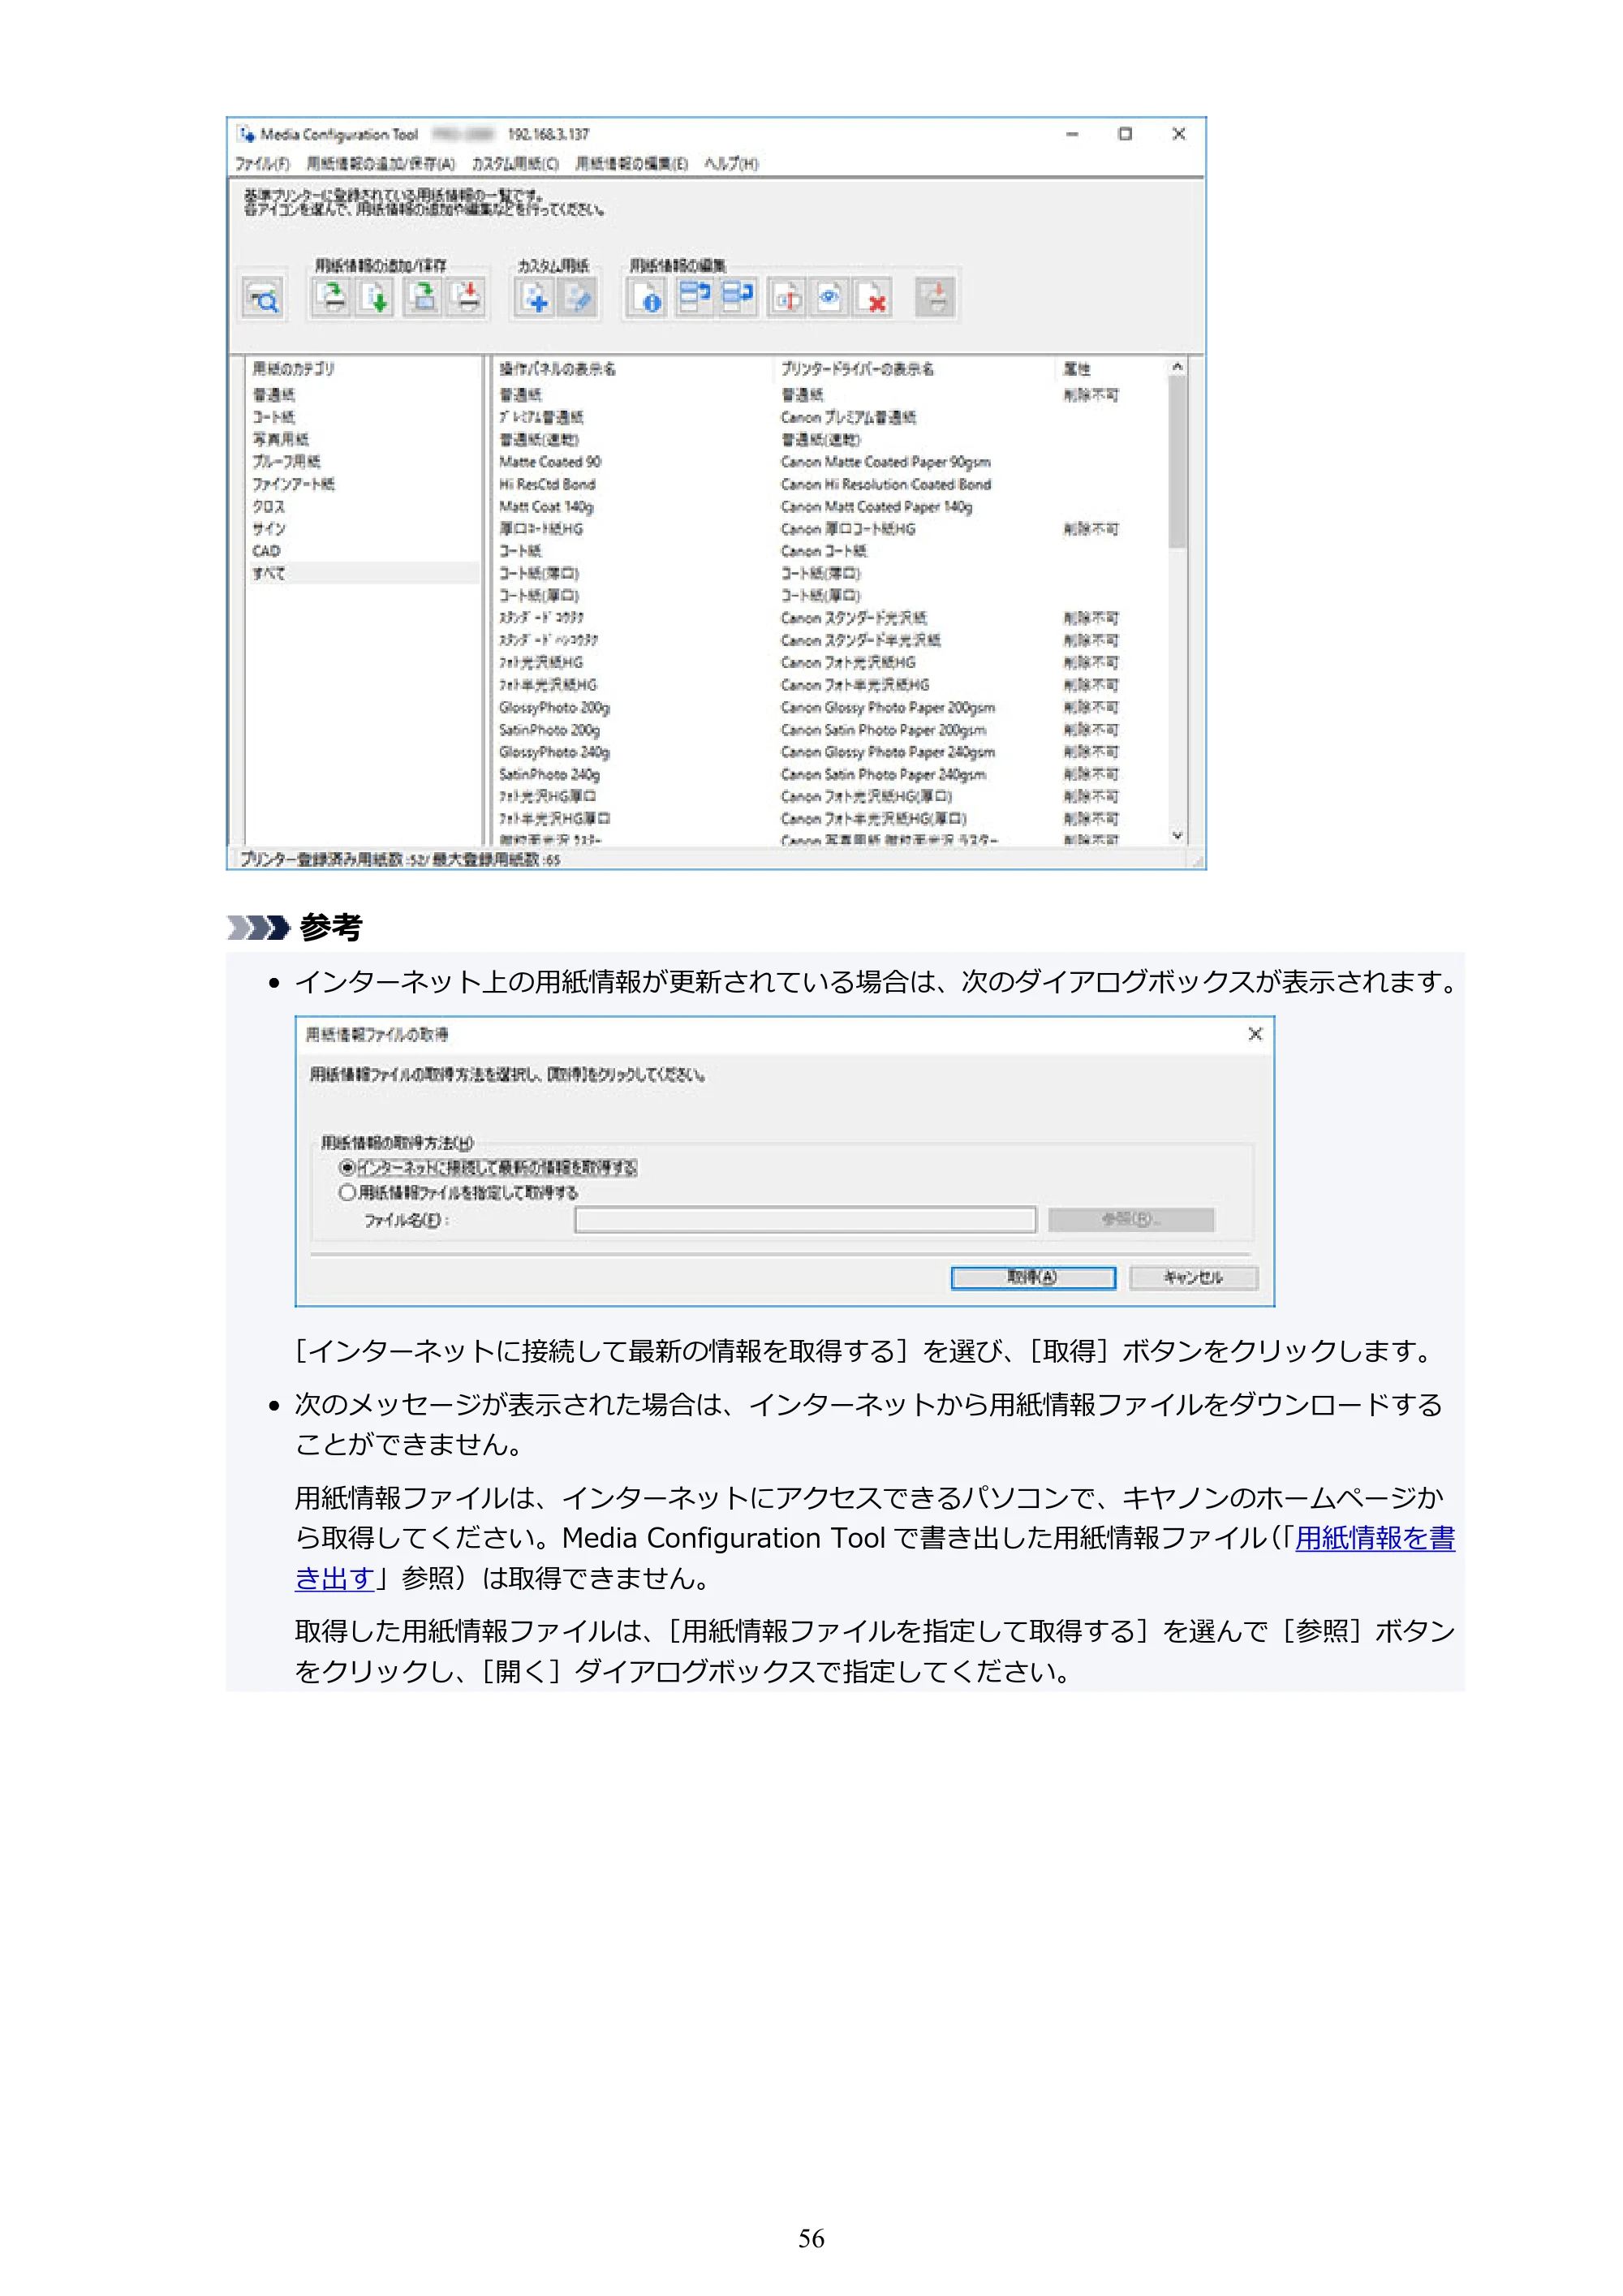Select 用紙情報ファイルを指定して取得する radio button
Image resolution: width=1623 pixels, height=2296 pixels.
point(347,1192)
